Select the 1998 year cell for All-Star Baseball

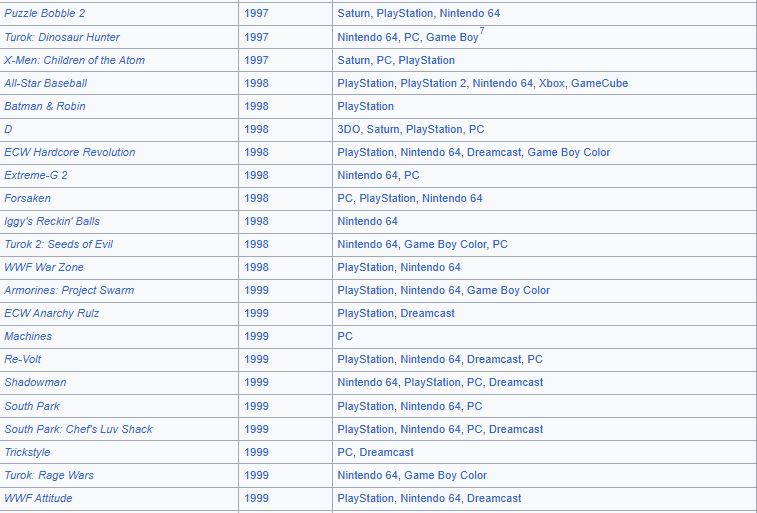[x=285, y=83]
